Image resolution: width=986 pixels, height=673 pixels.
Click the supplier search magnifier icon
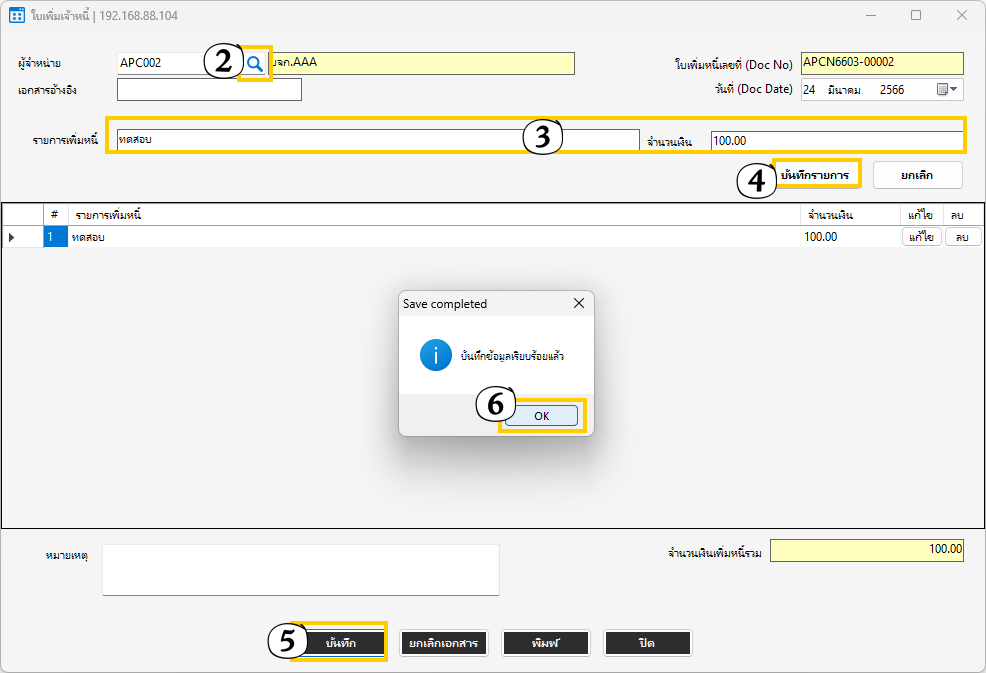tap(255, 64)
